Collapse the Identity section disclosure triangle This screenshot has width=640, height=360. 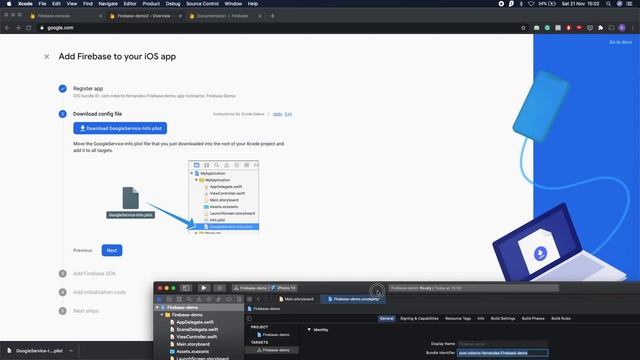(309, 329)
